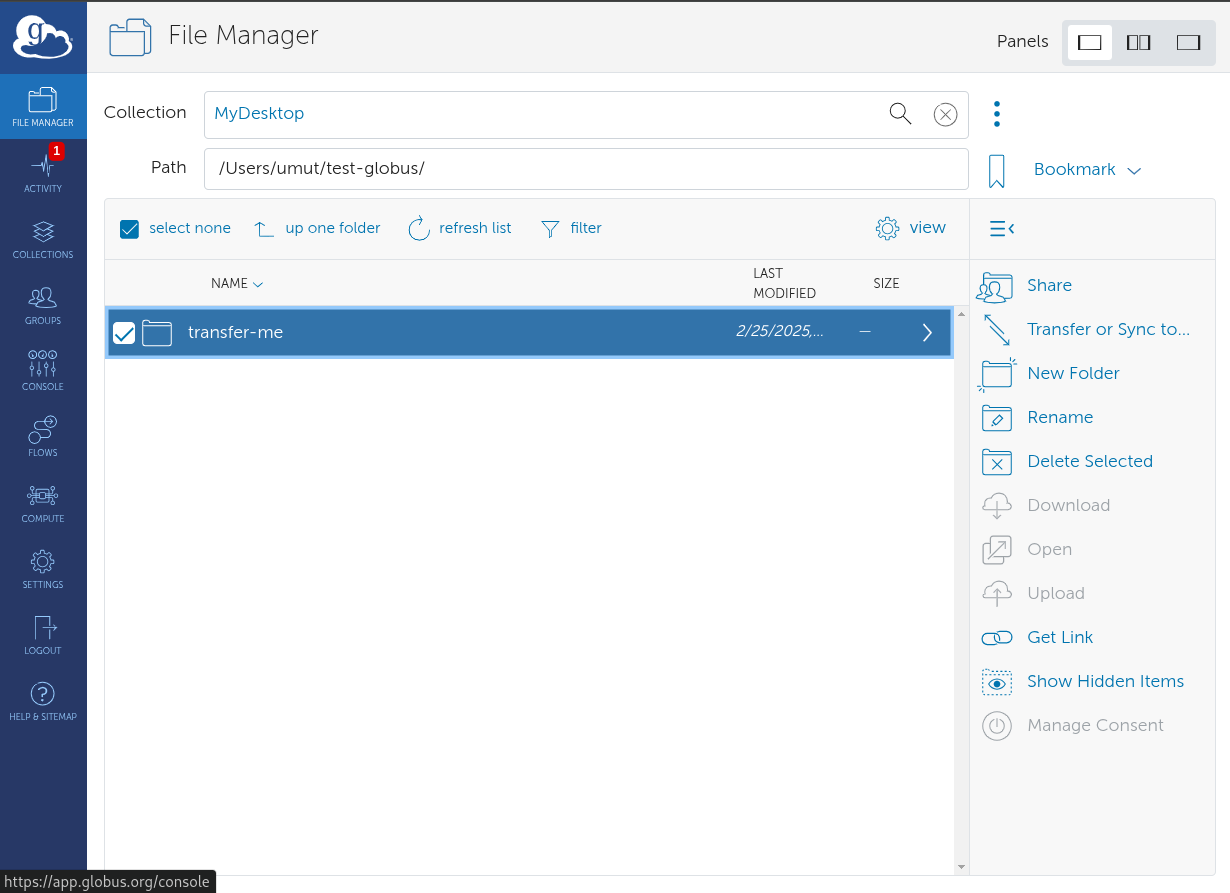Click the Logout sidebar icon

pyautogui.click(x=43, y=636)
